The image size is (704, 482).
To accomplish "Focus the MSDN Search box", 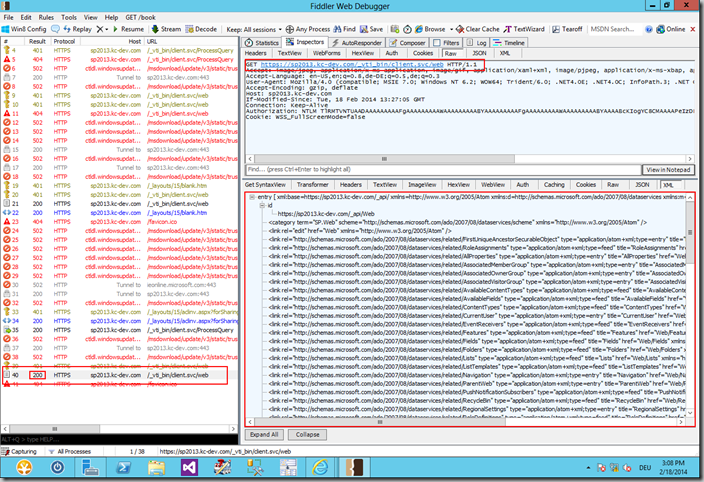I will tap(613, 29).
